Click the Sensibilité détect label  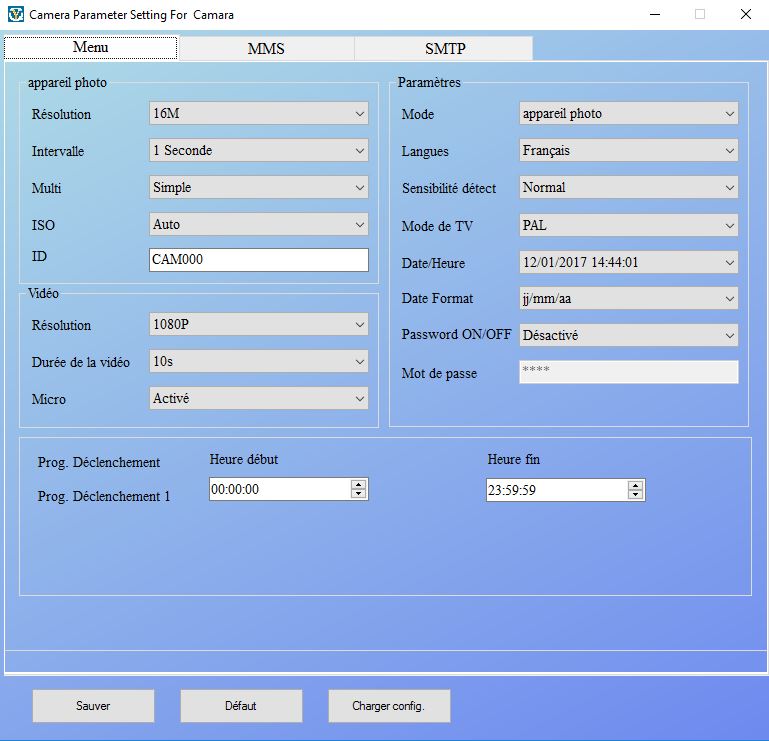pos(449,188)
